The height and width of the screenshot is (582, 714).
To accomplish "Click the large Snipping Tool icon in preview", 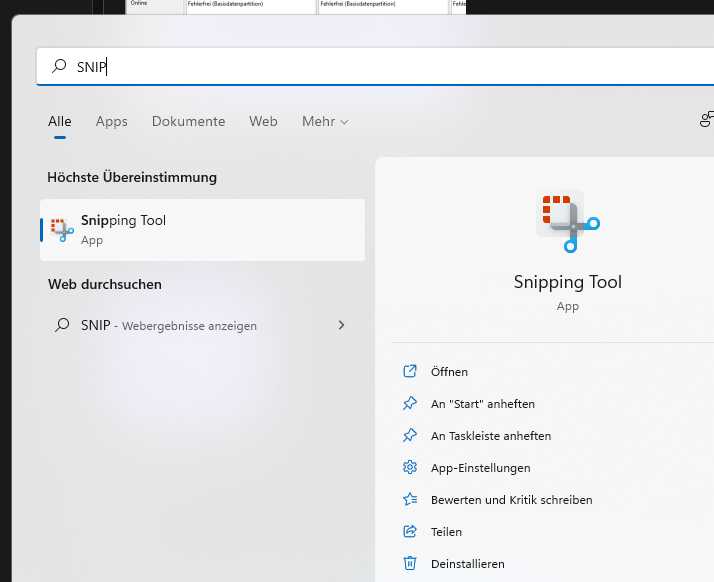I will coord(568,221).
